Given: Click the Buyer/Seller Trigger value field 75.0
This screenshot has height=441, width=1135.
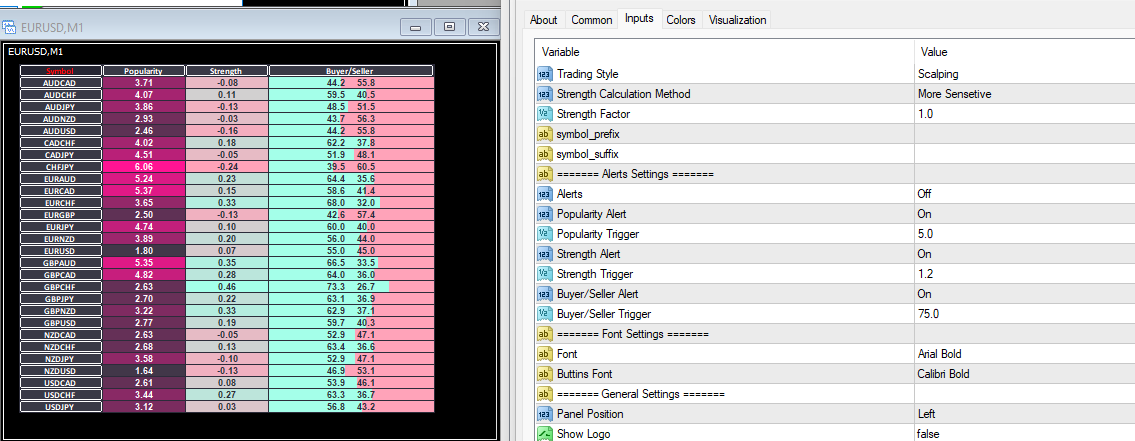Looking at the screenshot, I should coord(1024,314).
